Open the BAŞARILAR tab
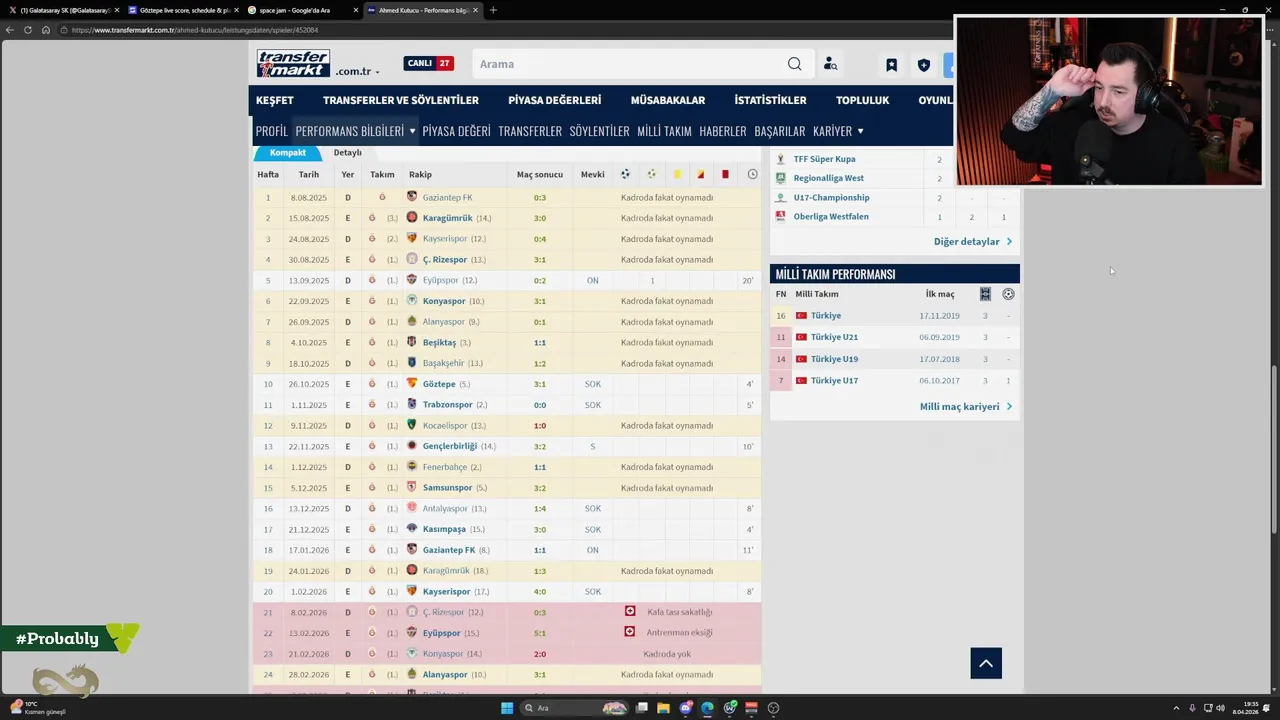Image resolution: width=1280 pixels, height=720 pixels. [x=780, y=131]
